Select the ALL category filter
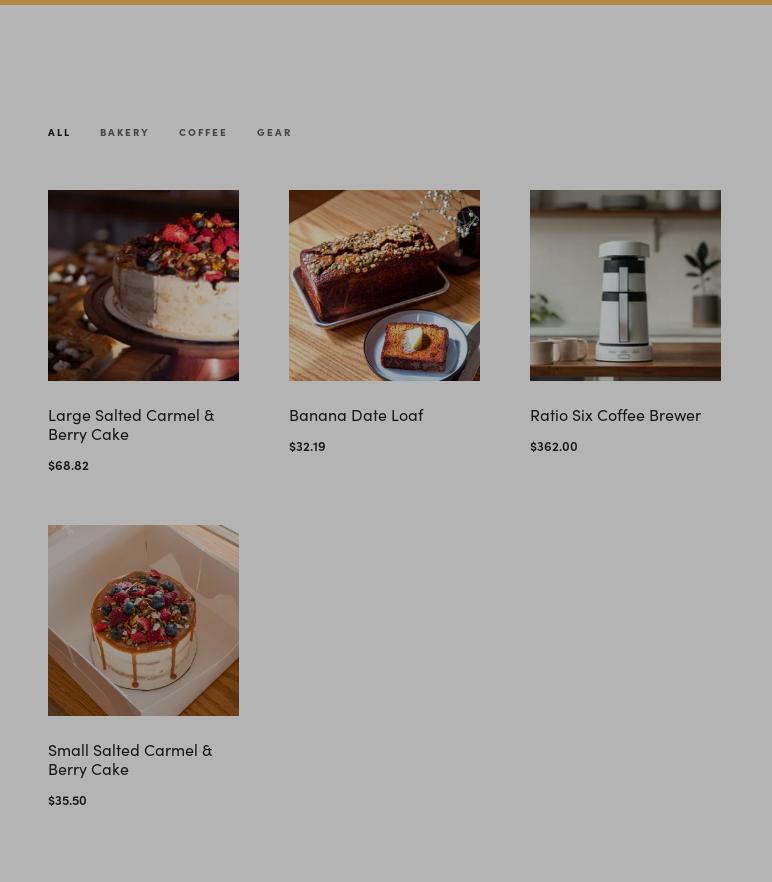The width and height of the screenshot is (772, 882). coord(59,132)
